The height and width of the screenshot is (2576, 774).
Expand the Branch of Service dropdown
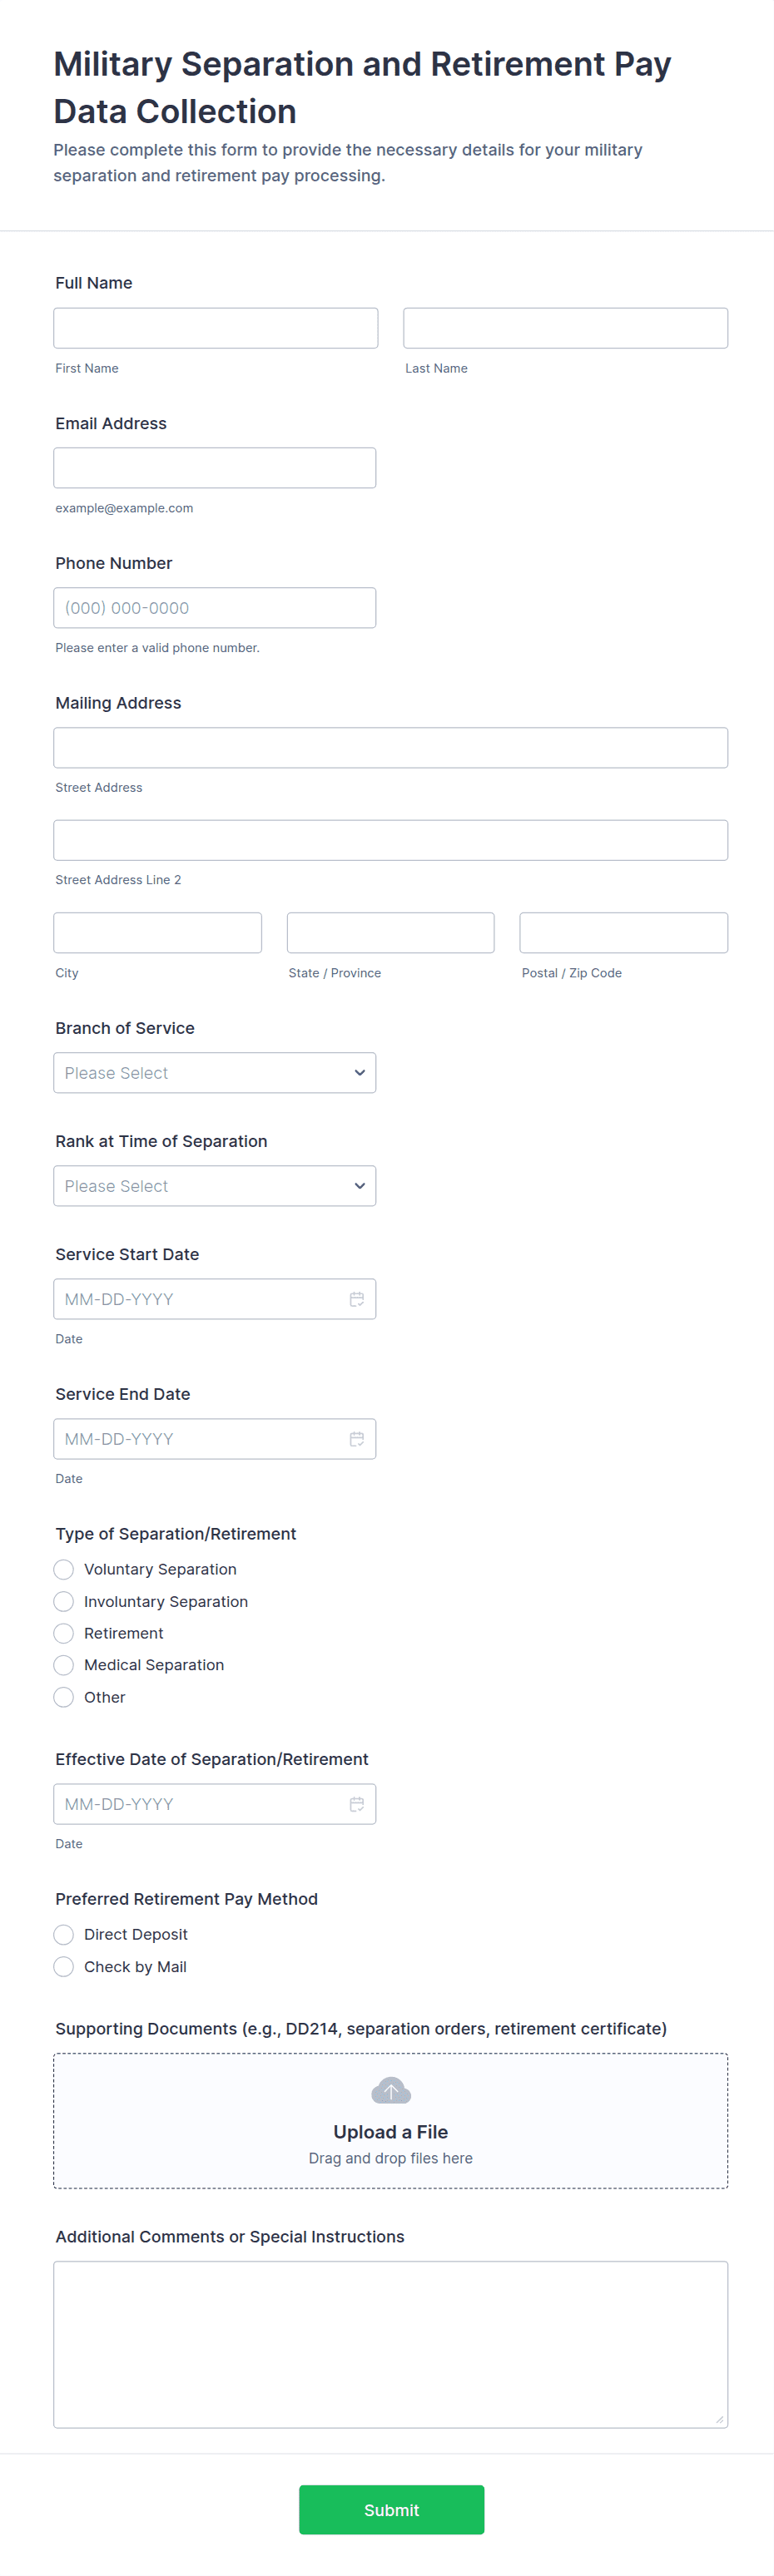pyautogui.click(x=214, y=1072)
